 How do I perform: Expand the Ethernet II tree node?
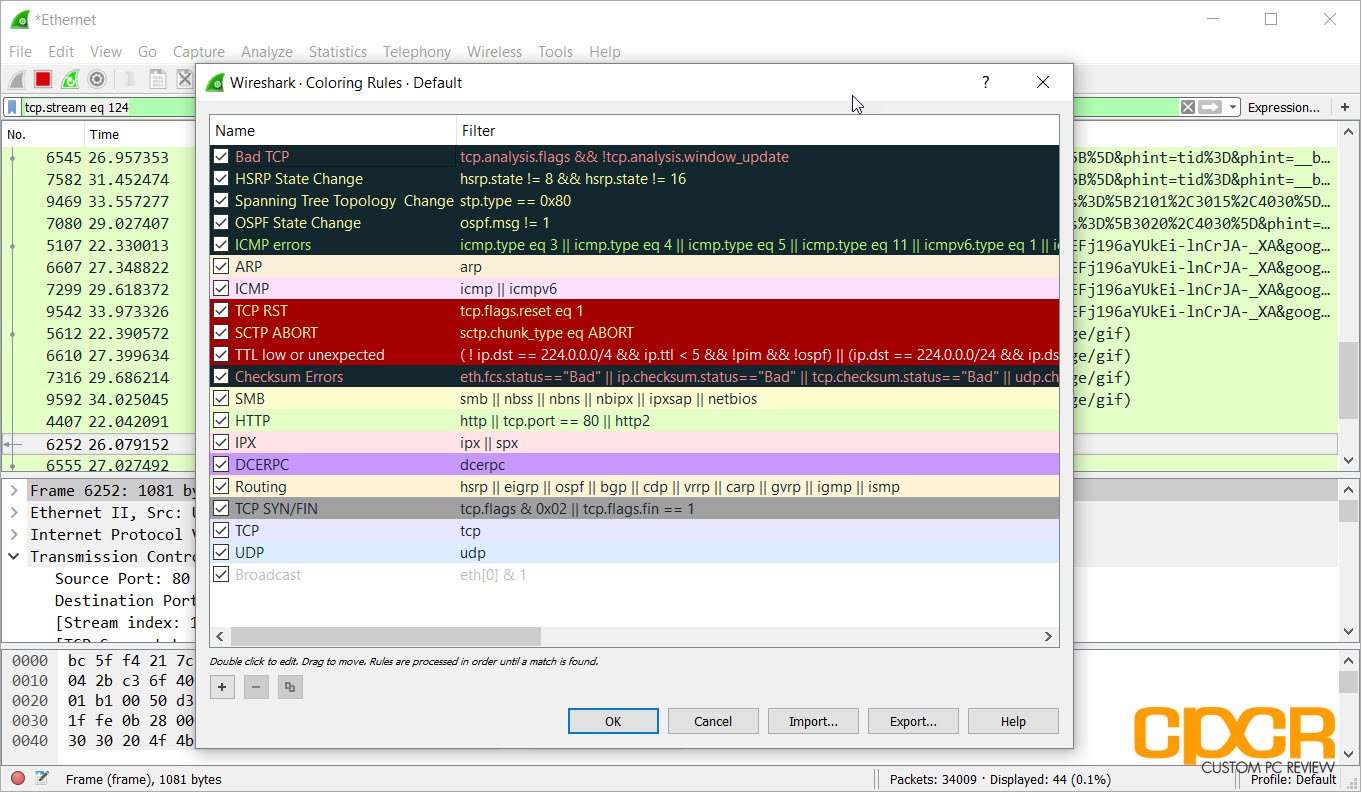(x=14, y=513)
